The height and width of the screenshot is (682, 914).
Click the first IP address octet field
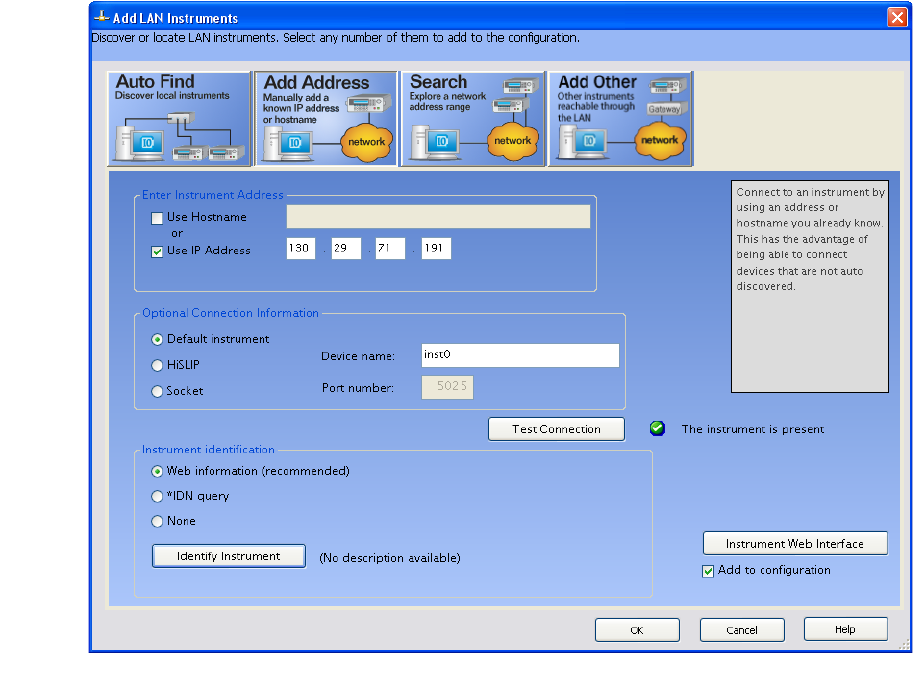(300, 248)
